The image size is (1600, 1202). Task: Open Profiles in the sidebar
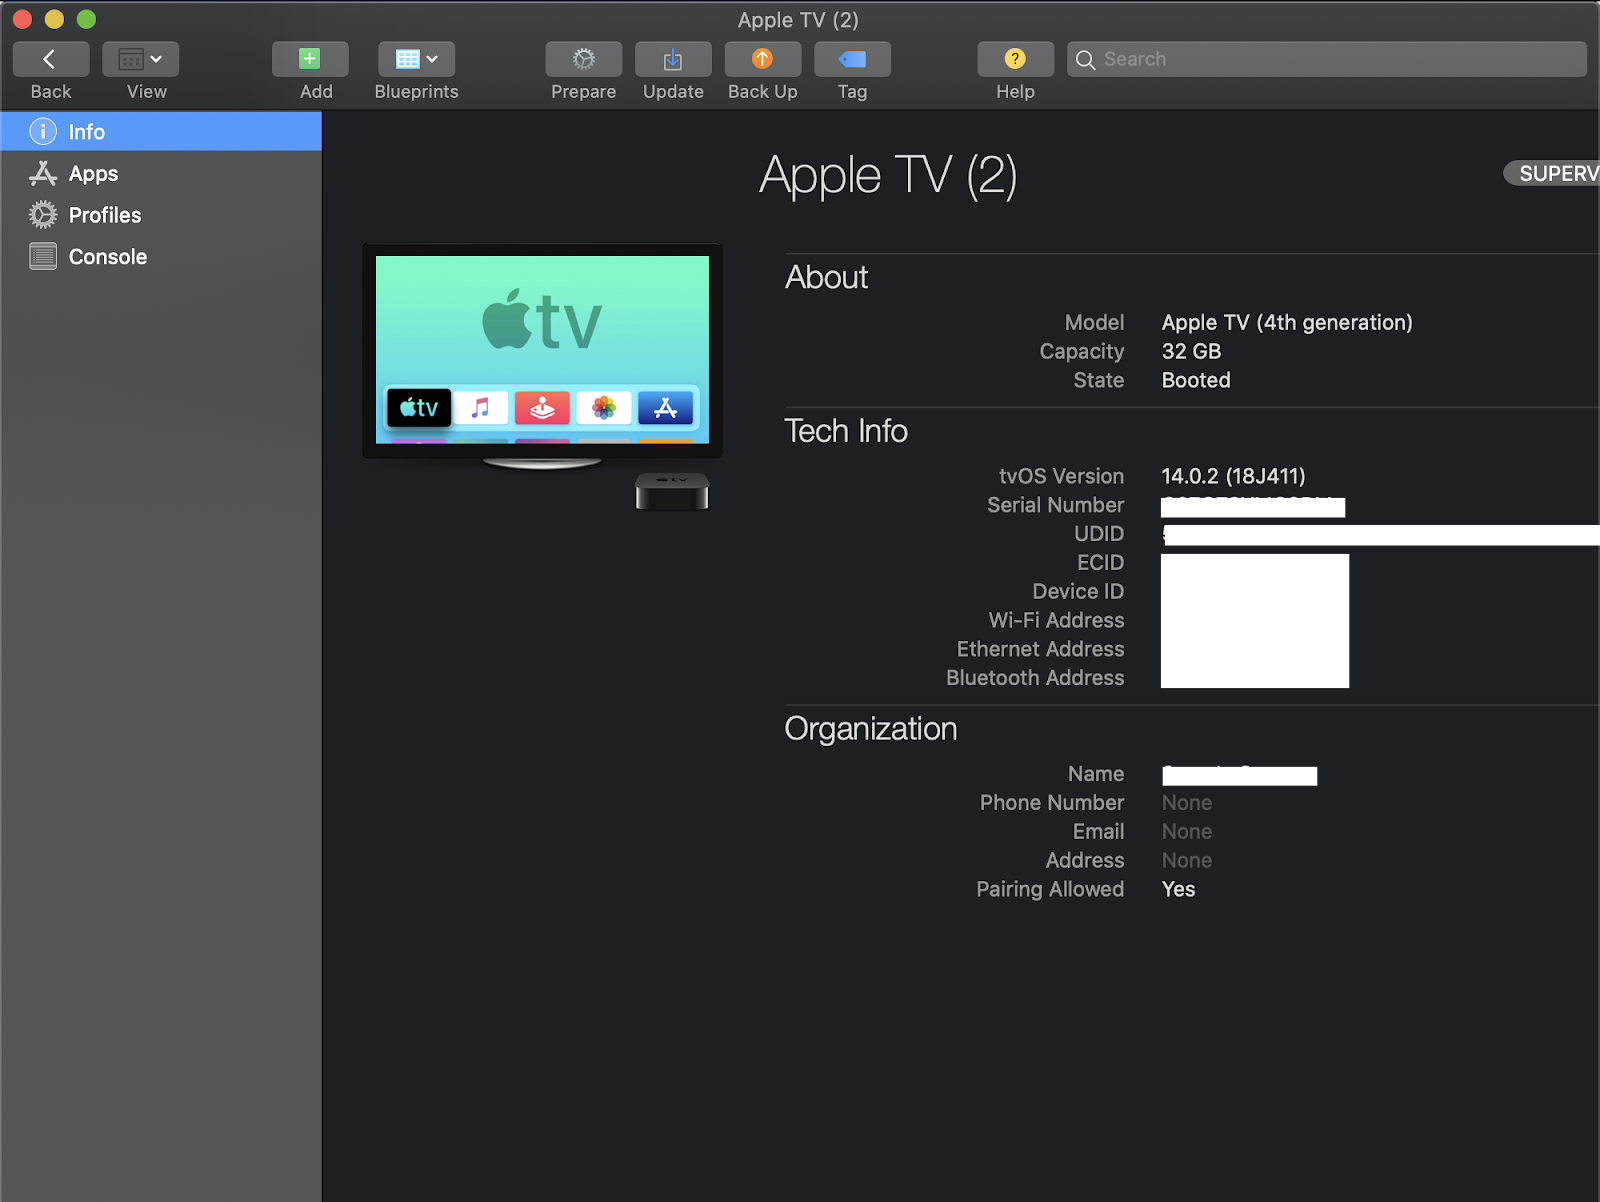pyautogui.click(x=161, y=215)
